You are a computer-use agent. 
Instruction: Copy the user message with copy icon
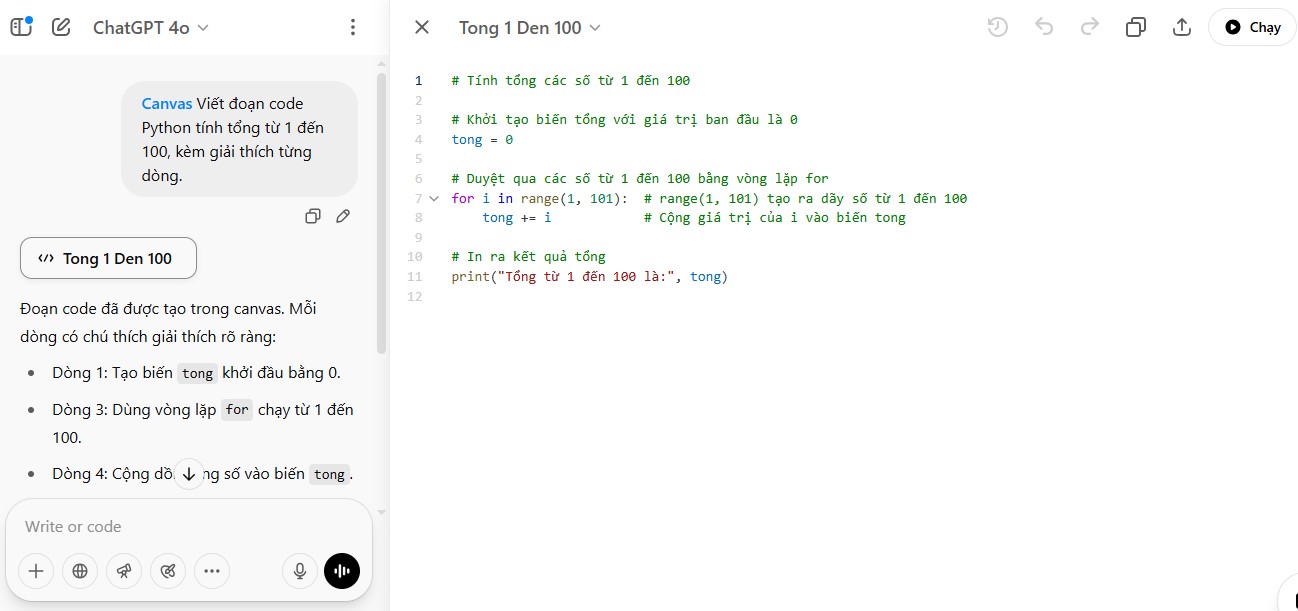pyautogui.click(x=313, y=216)
